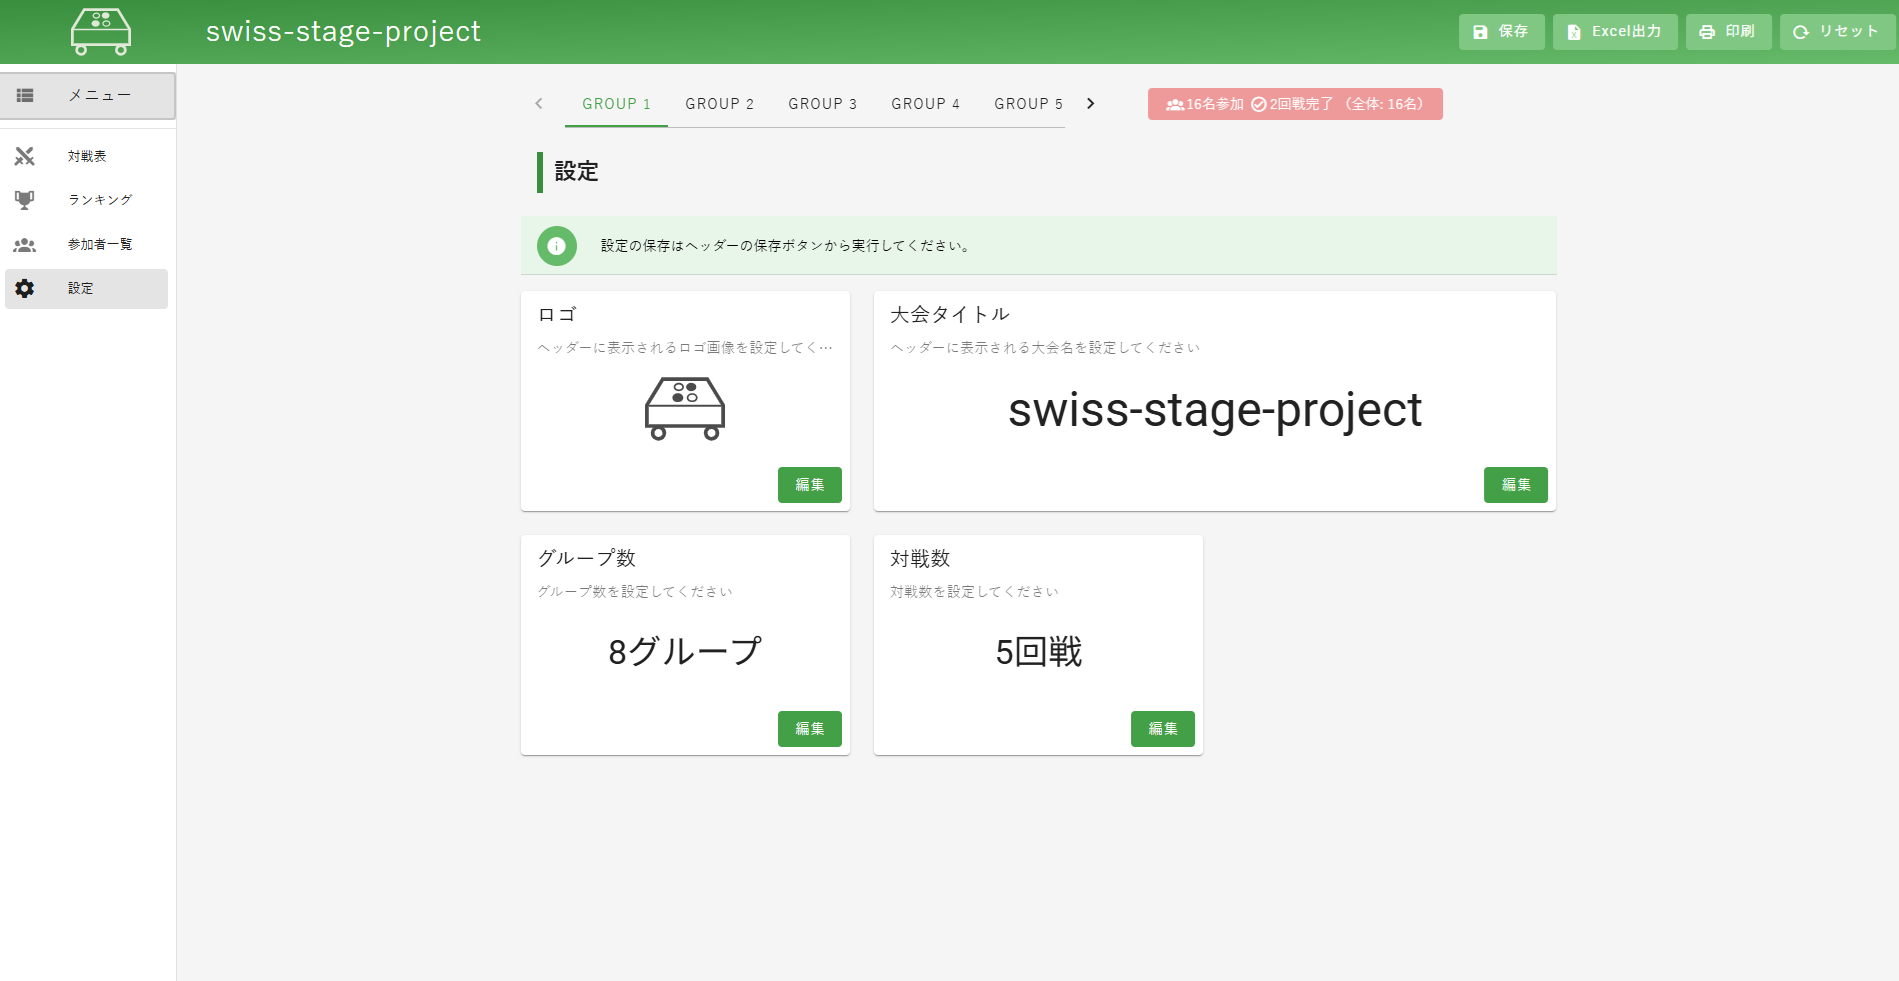
Task: Select the GROUP 4 tab
Action: coord(925,104)
